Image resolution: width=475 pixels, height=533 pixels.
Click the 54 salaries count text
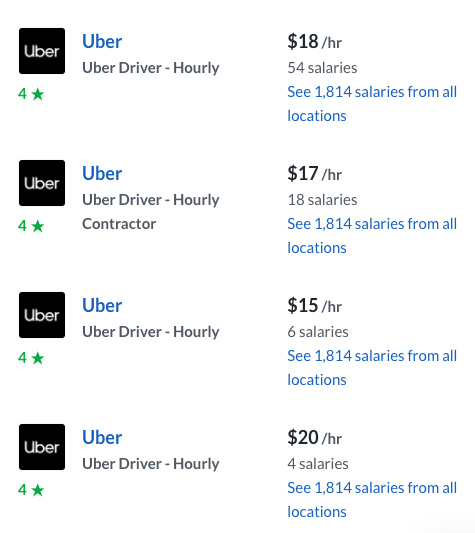click(x=322, y=68)
